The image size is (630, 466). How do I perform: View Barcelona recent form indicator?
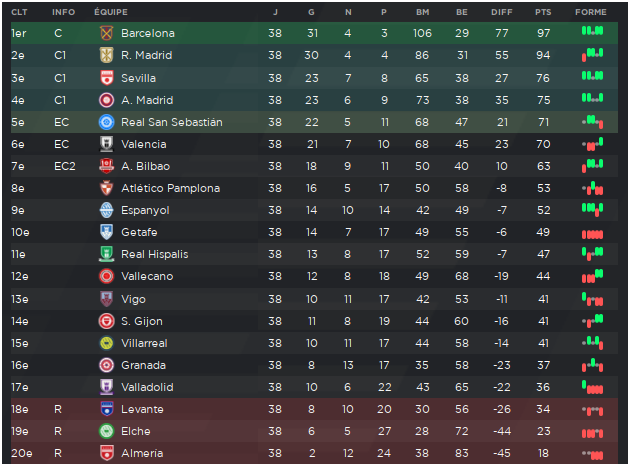point(592,31)
